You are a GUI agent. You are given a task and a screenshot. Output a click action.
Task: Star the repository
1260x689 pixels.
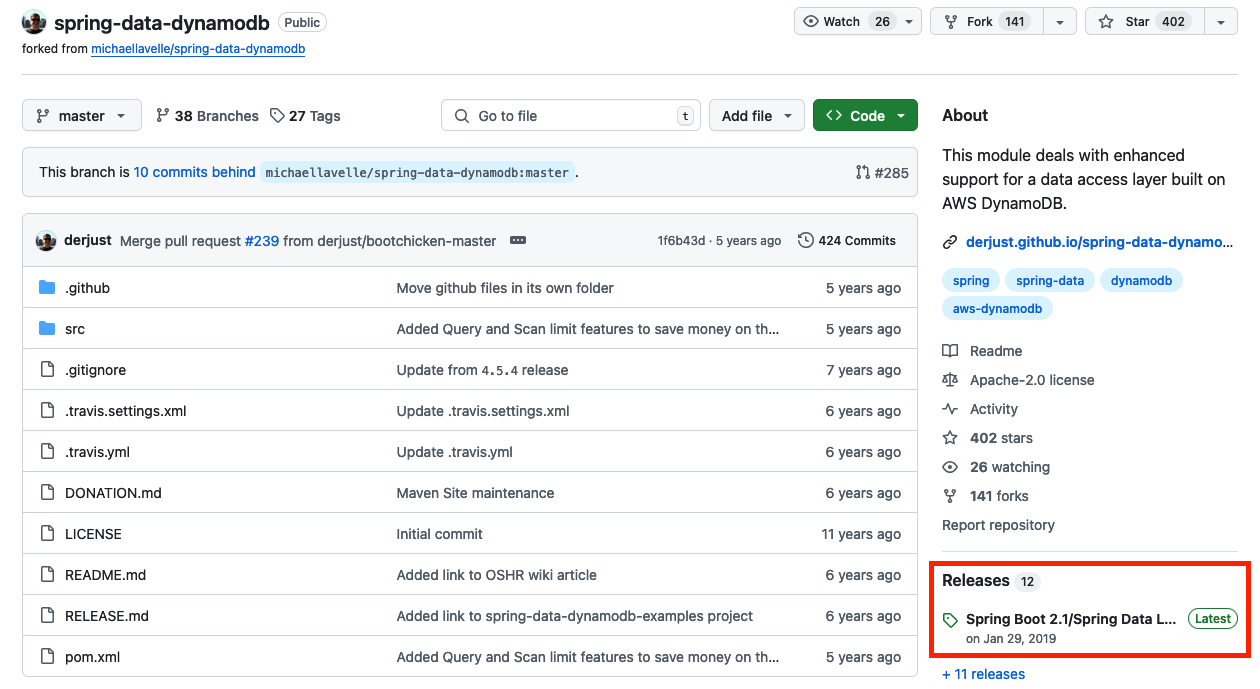tap(1144, 22)
